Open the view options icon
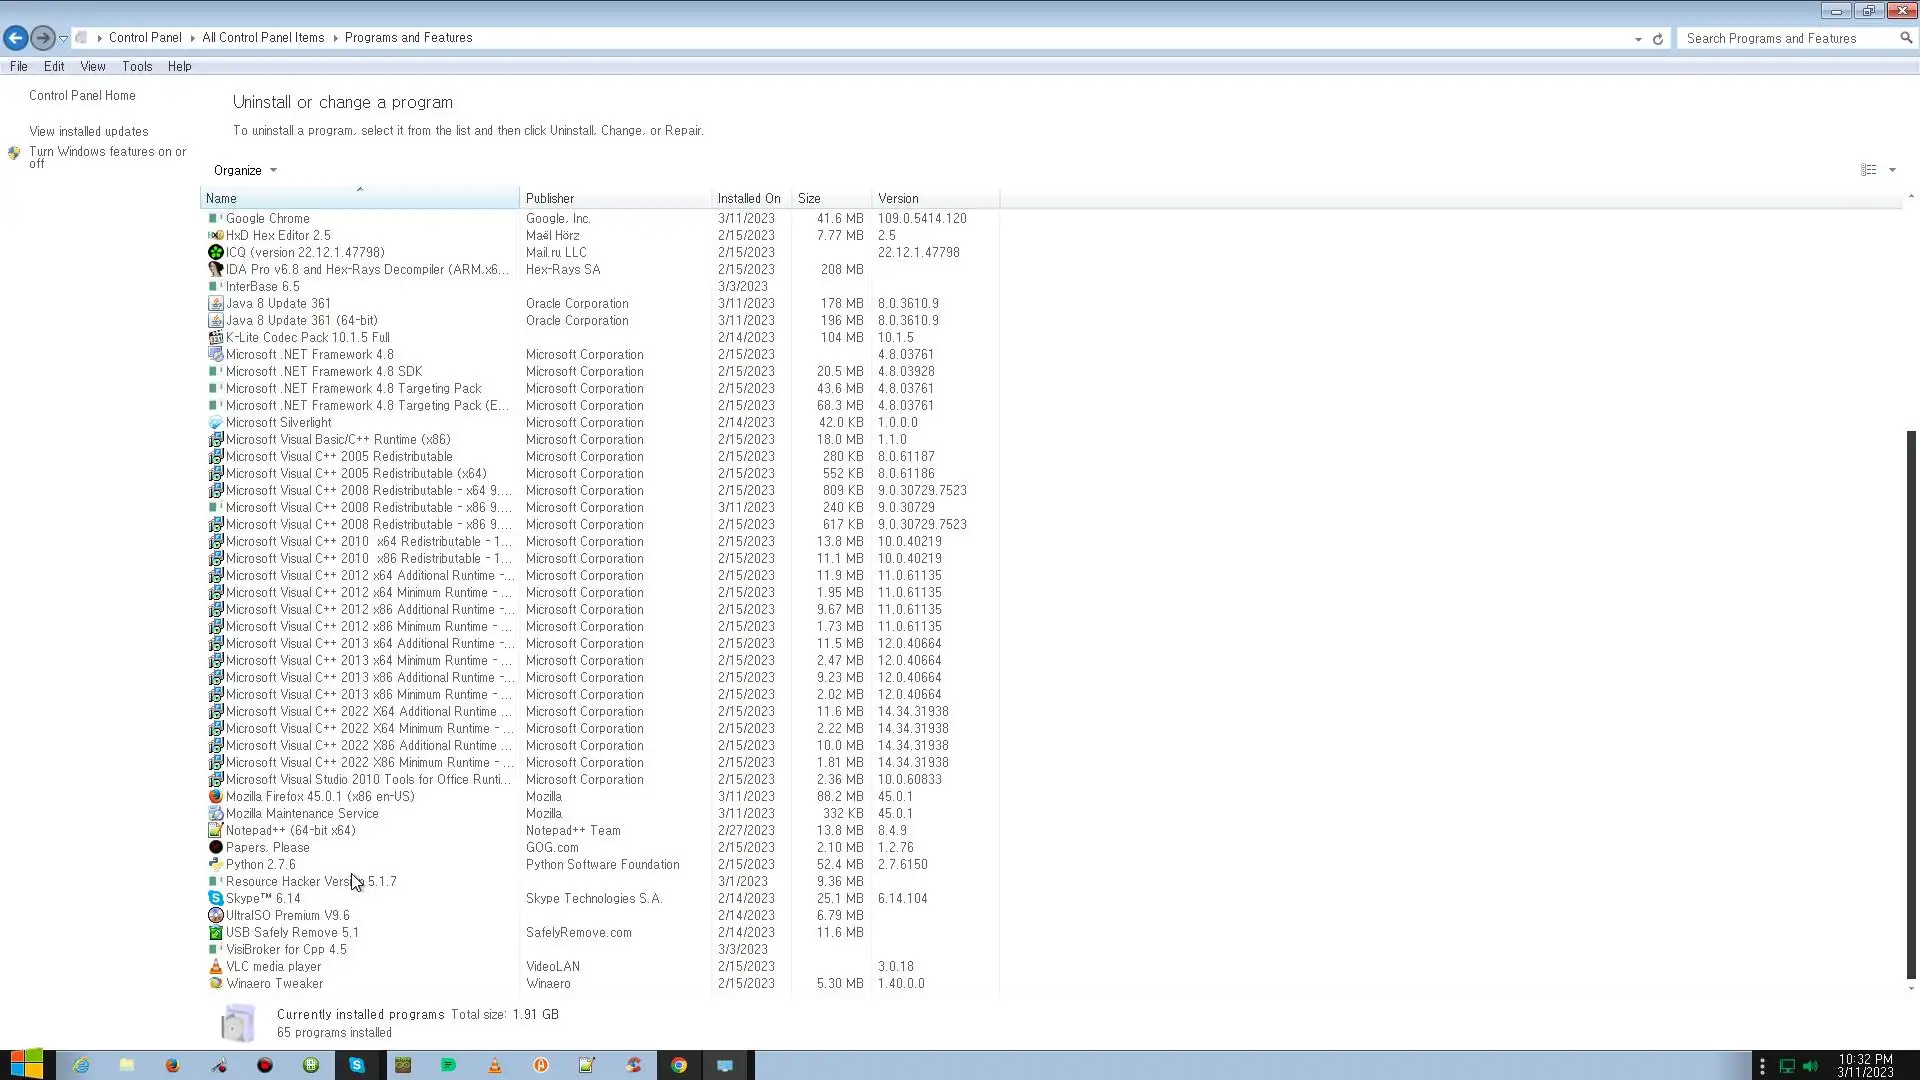Image resolution: width=1920 pixels, height=1080 pixels. [1868, 170]
